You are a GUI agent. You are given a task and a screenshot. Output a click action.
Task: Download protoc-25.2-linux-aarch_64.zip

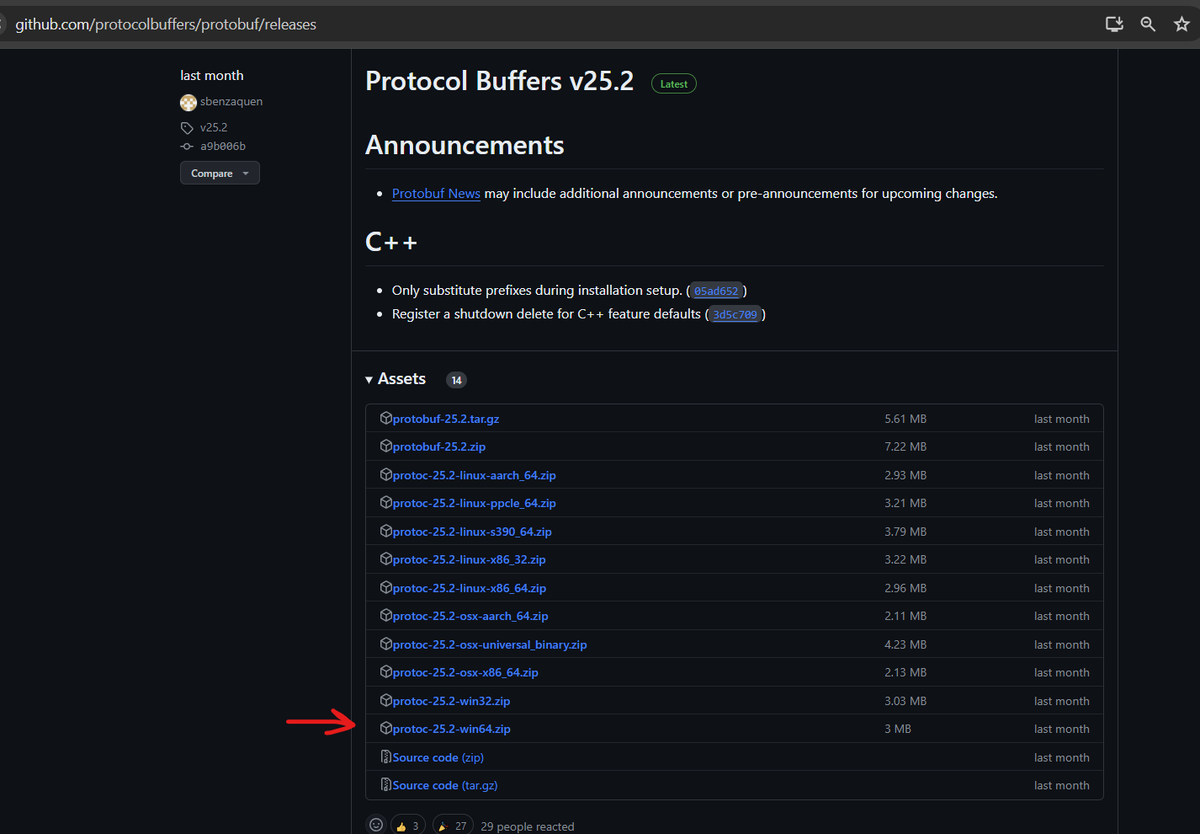pyautogui.click(x=474, y=475)
